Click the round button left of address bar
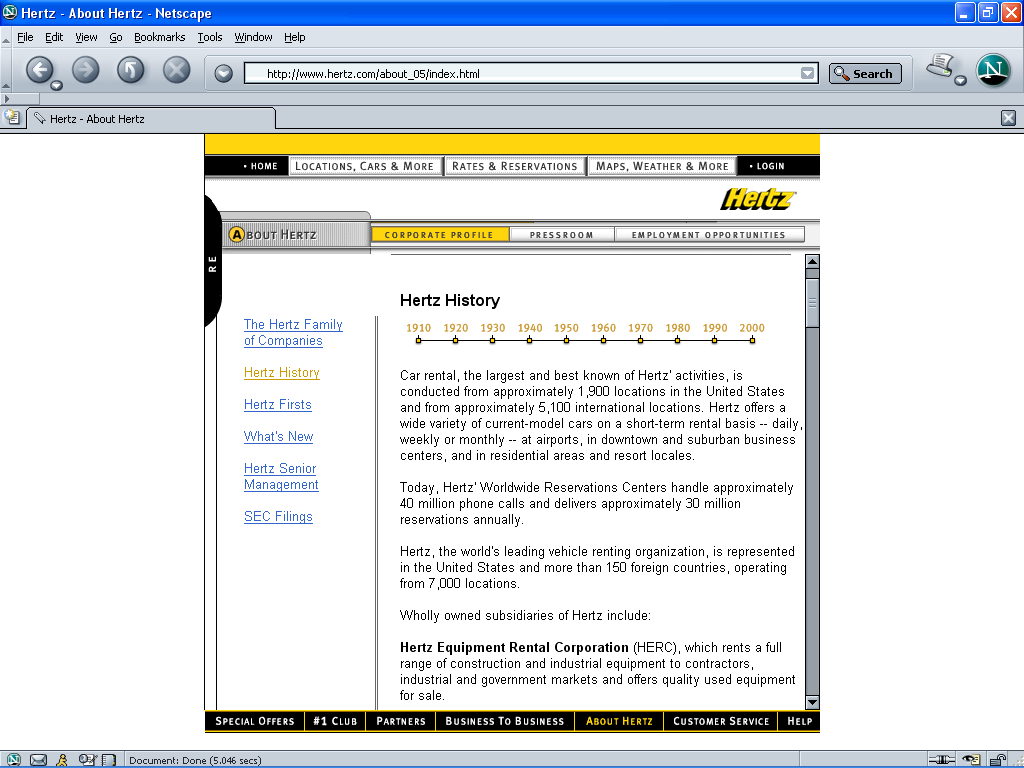 point(223,73)
